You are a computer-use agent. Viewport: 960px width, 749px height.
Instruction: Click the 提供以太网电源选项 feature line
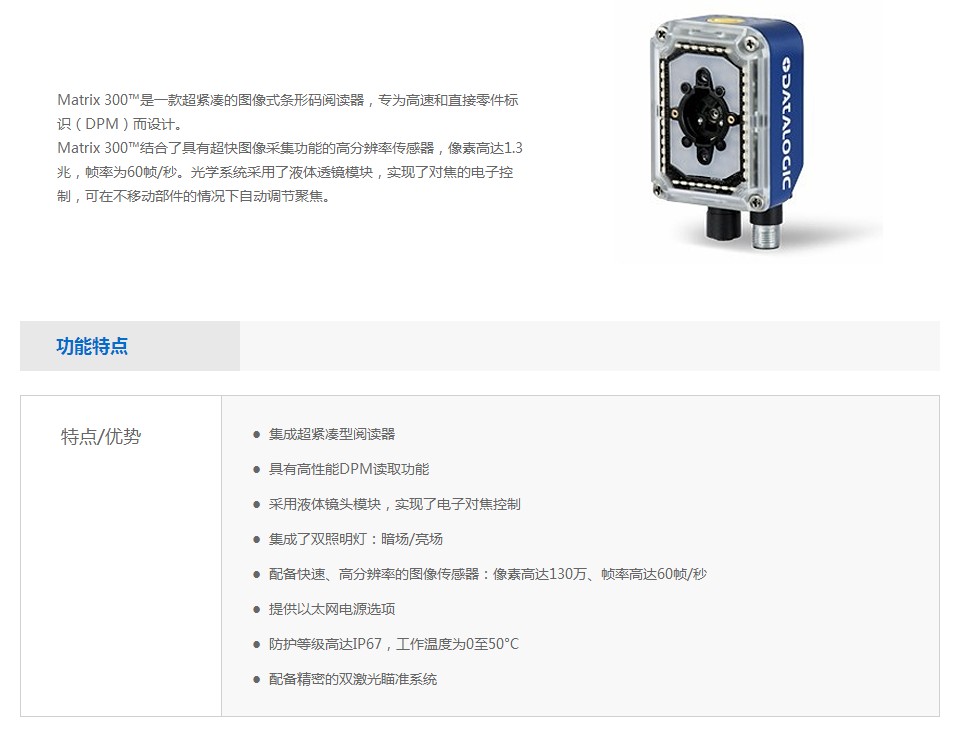pyautogui.click(x=332, y=609)
